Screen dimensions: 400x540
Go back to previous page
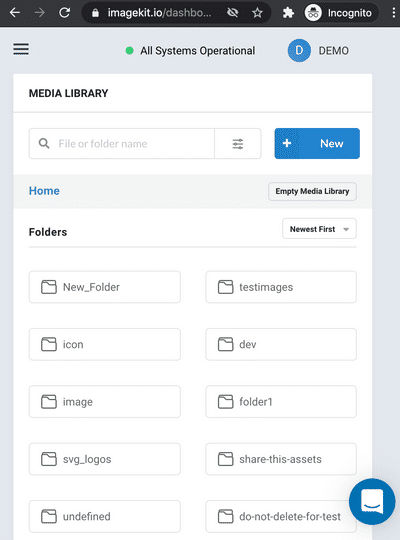click(x=15, y=13)
